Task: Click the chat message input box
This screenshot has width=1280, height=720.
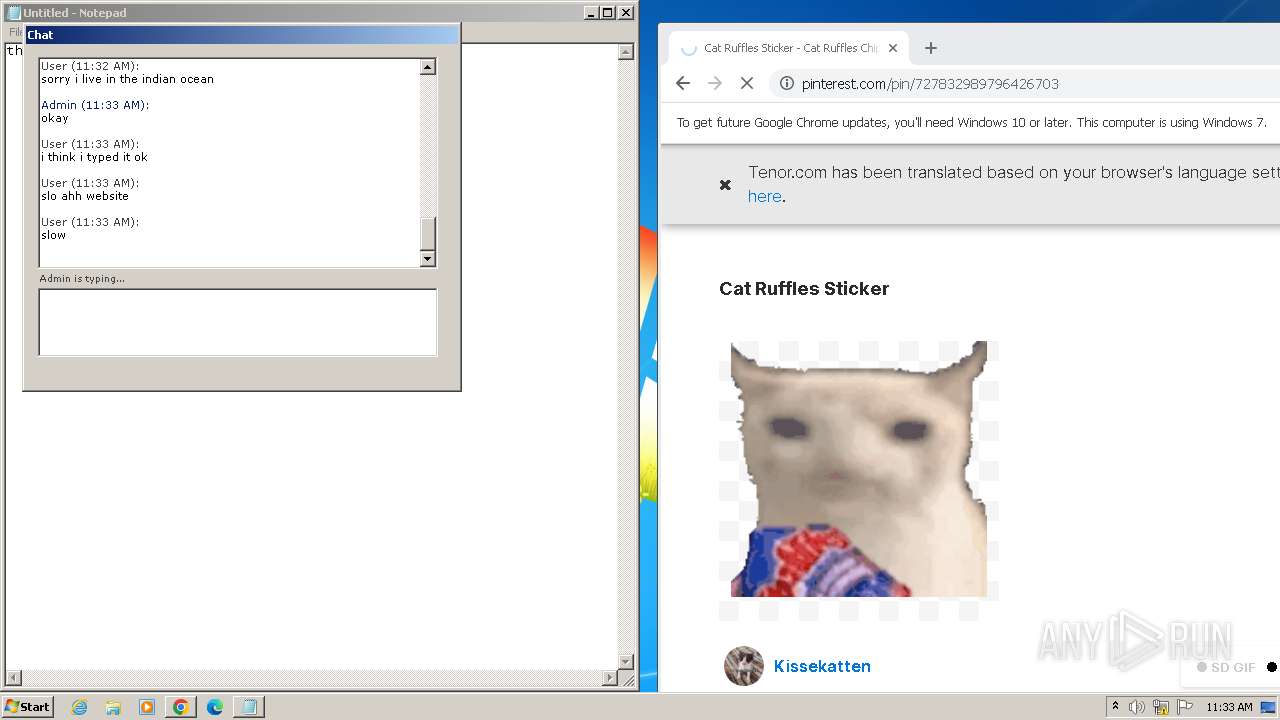Action: (x=238, y=322)
